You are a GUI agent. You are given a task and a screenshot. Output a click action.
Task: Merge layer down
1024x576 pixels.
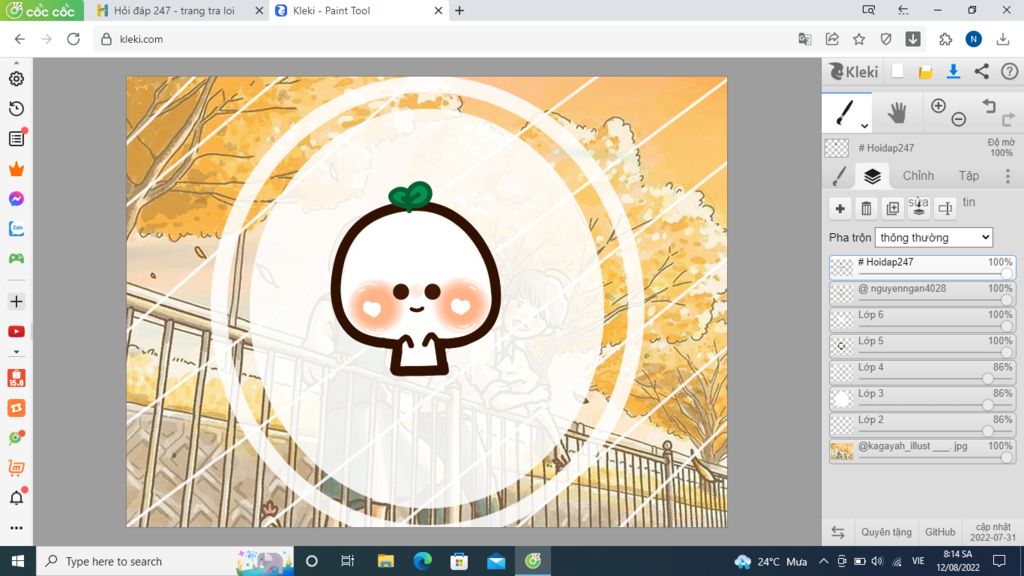point(919,208)
